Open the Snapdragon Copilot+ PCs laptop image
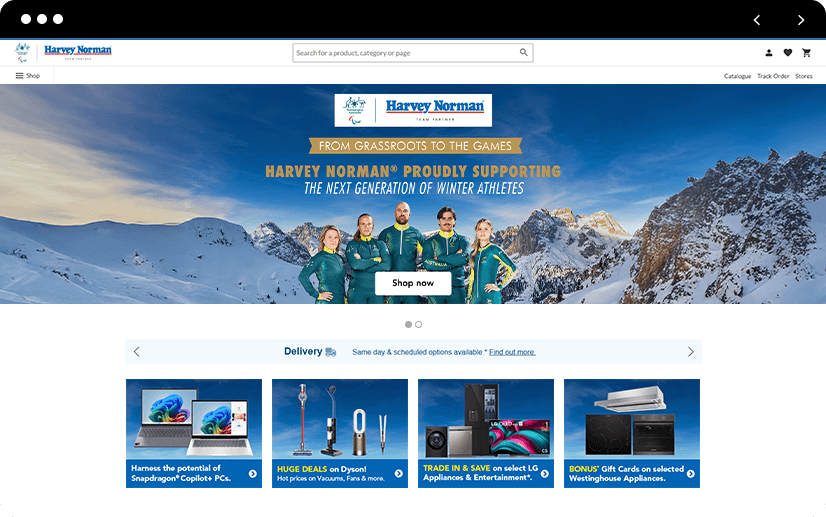The width and height of the screenshot is (826, 517). 194,419
